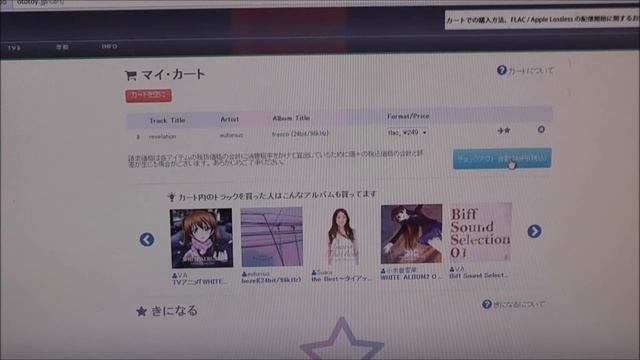Image resolution: width=640 pixels, height=360 pixels.
Task: Open the TVアニメ WHITE album thumbnail
Action: click(201, 238)
